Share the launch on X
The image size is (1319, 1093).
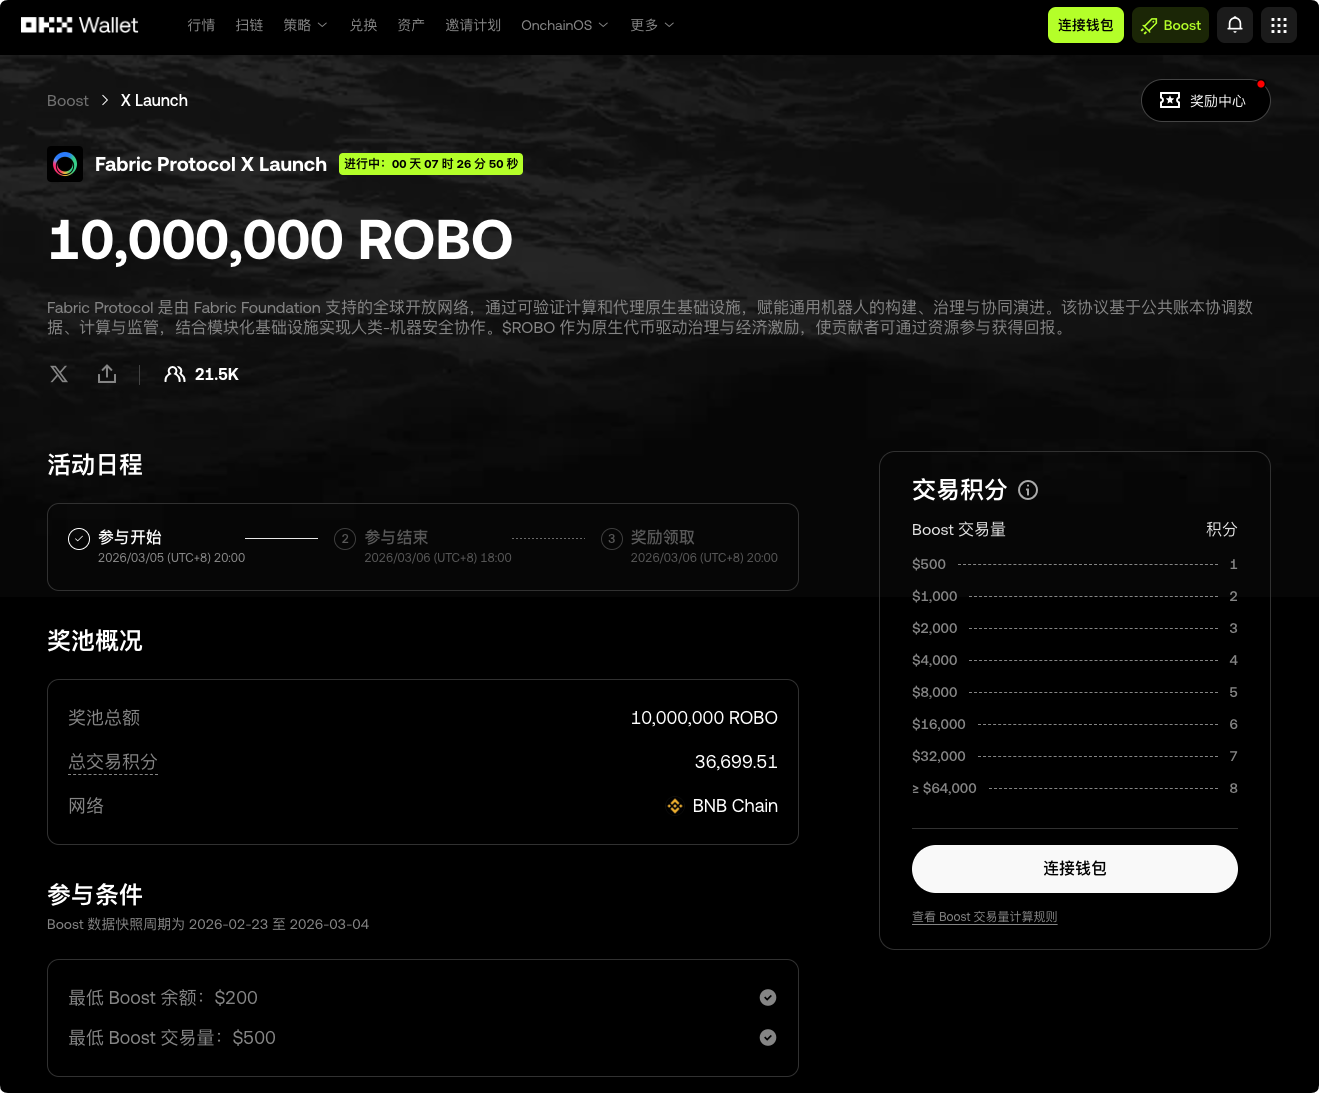point(59,374)
